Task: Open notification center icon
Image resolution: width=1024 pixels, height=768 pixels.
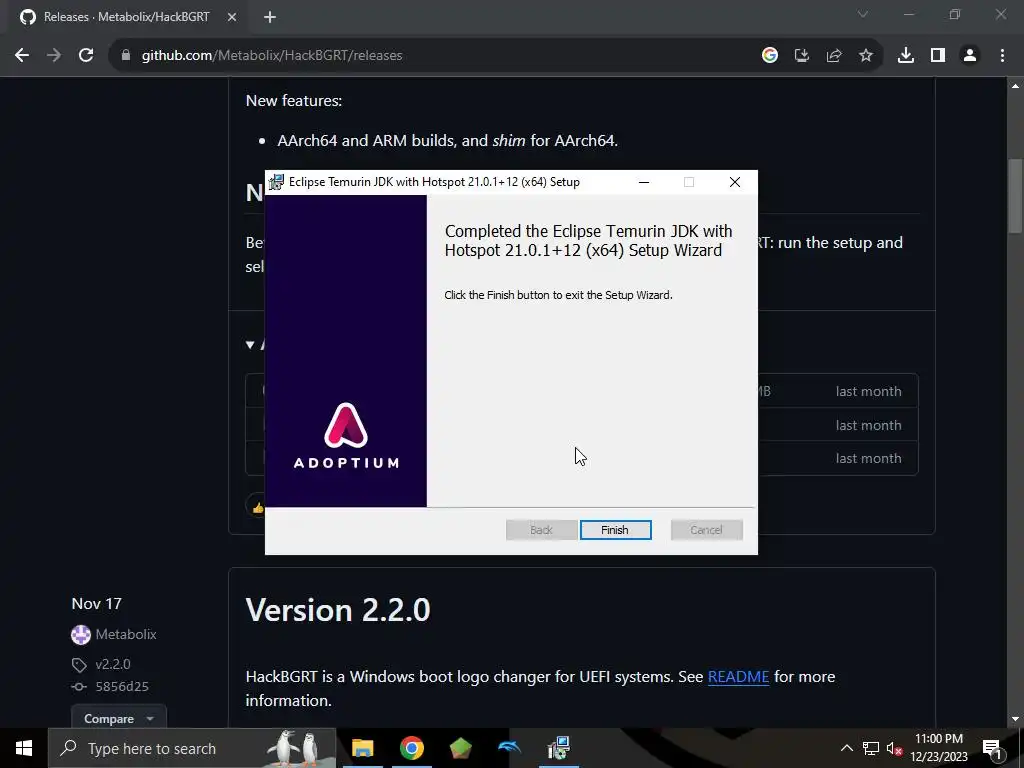Action: (992, 748)
